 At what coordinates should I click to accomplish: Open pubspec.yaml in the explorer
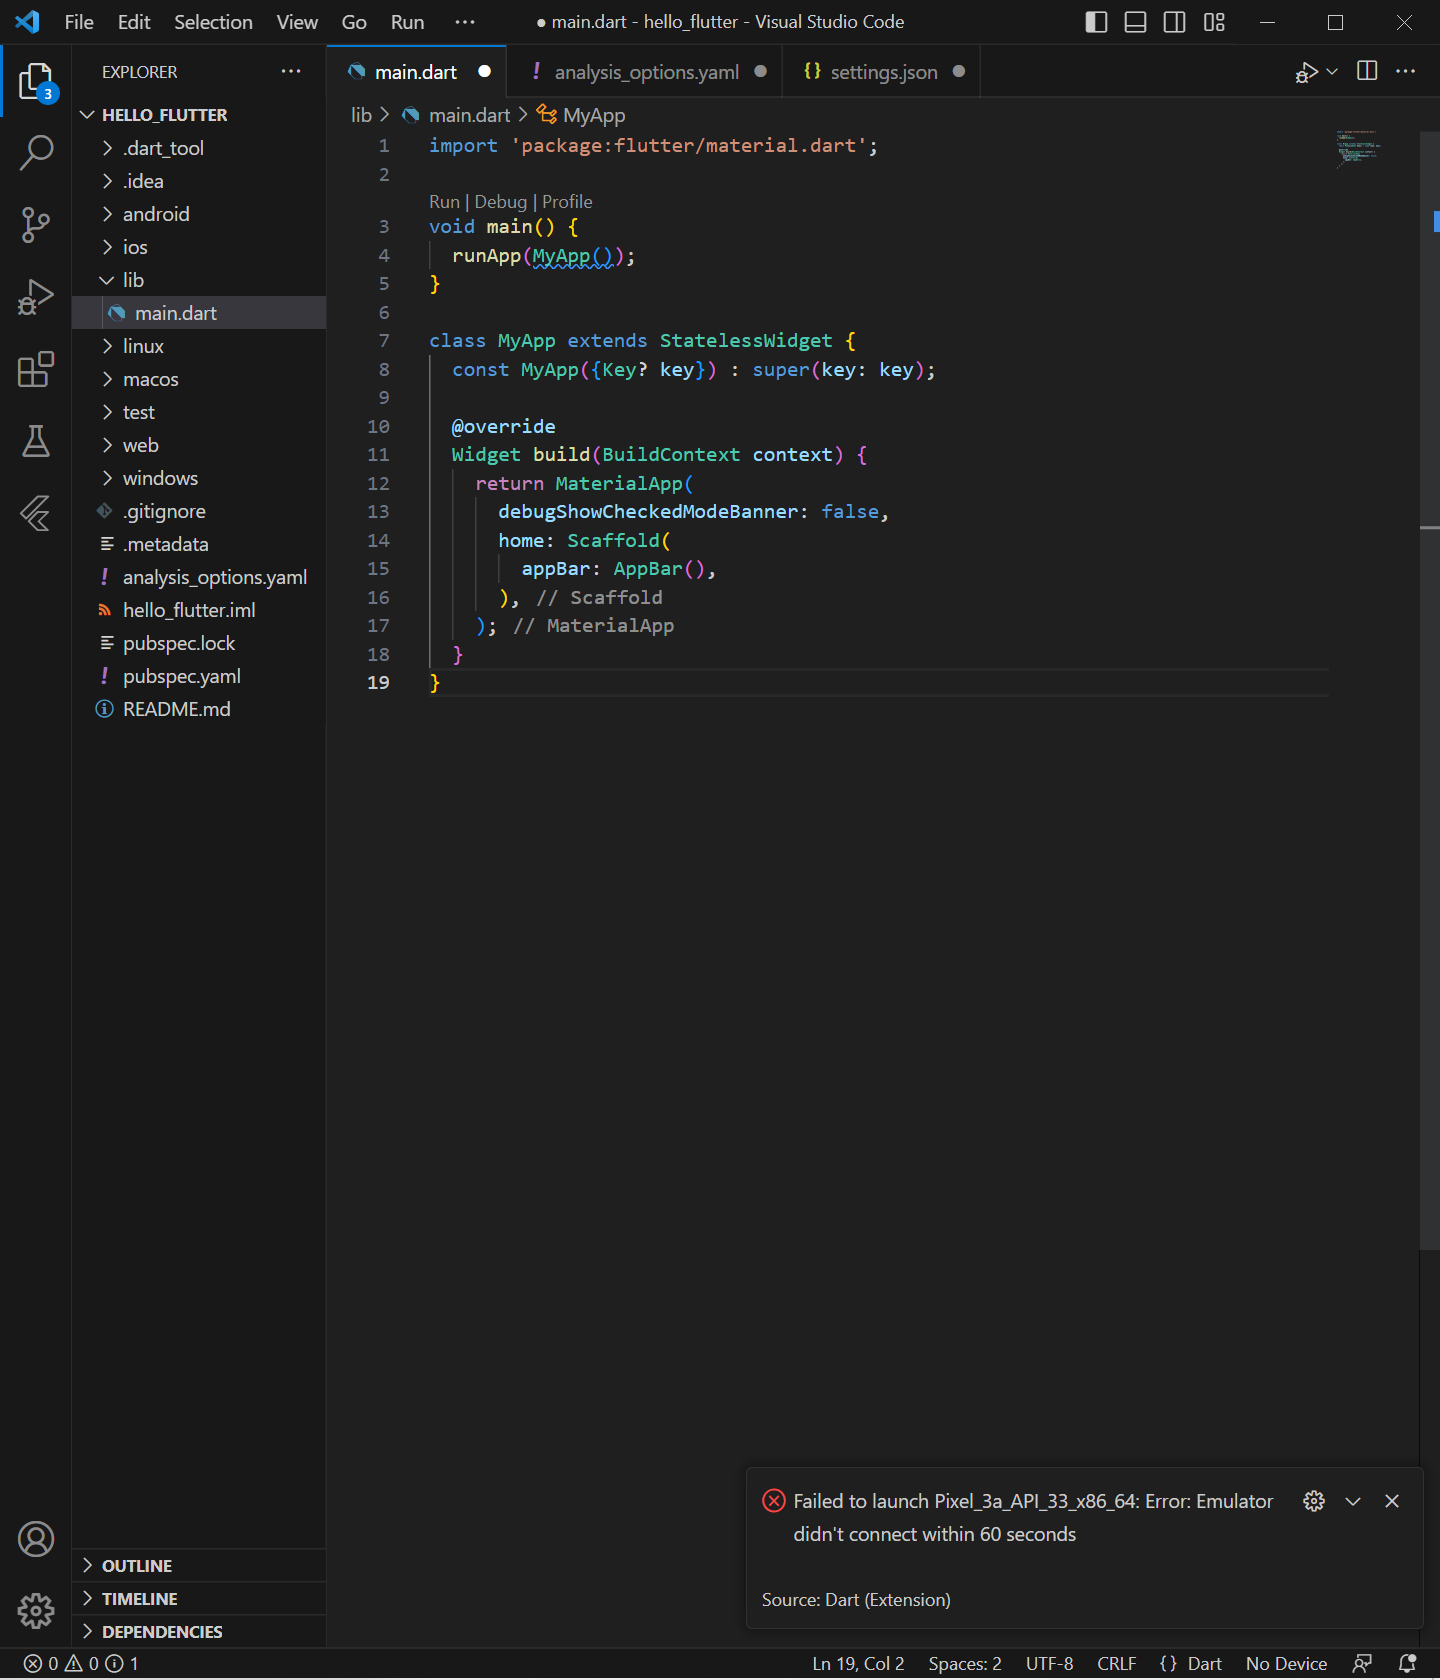tap(199, 676)
